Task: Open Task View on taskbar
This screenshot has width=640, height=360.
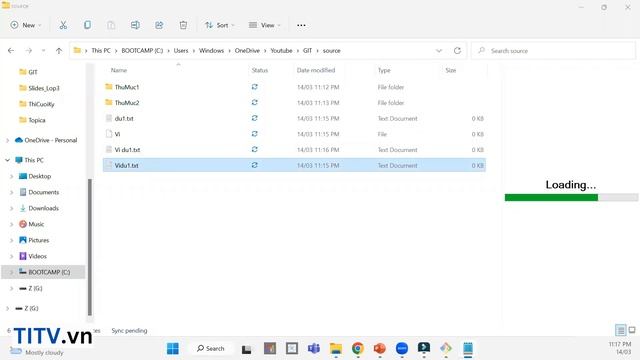Action: [247, 349]
